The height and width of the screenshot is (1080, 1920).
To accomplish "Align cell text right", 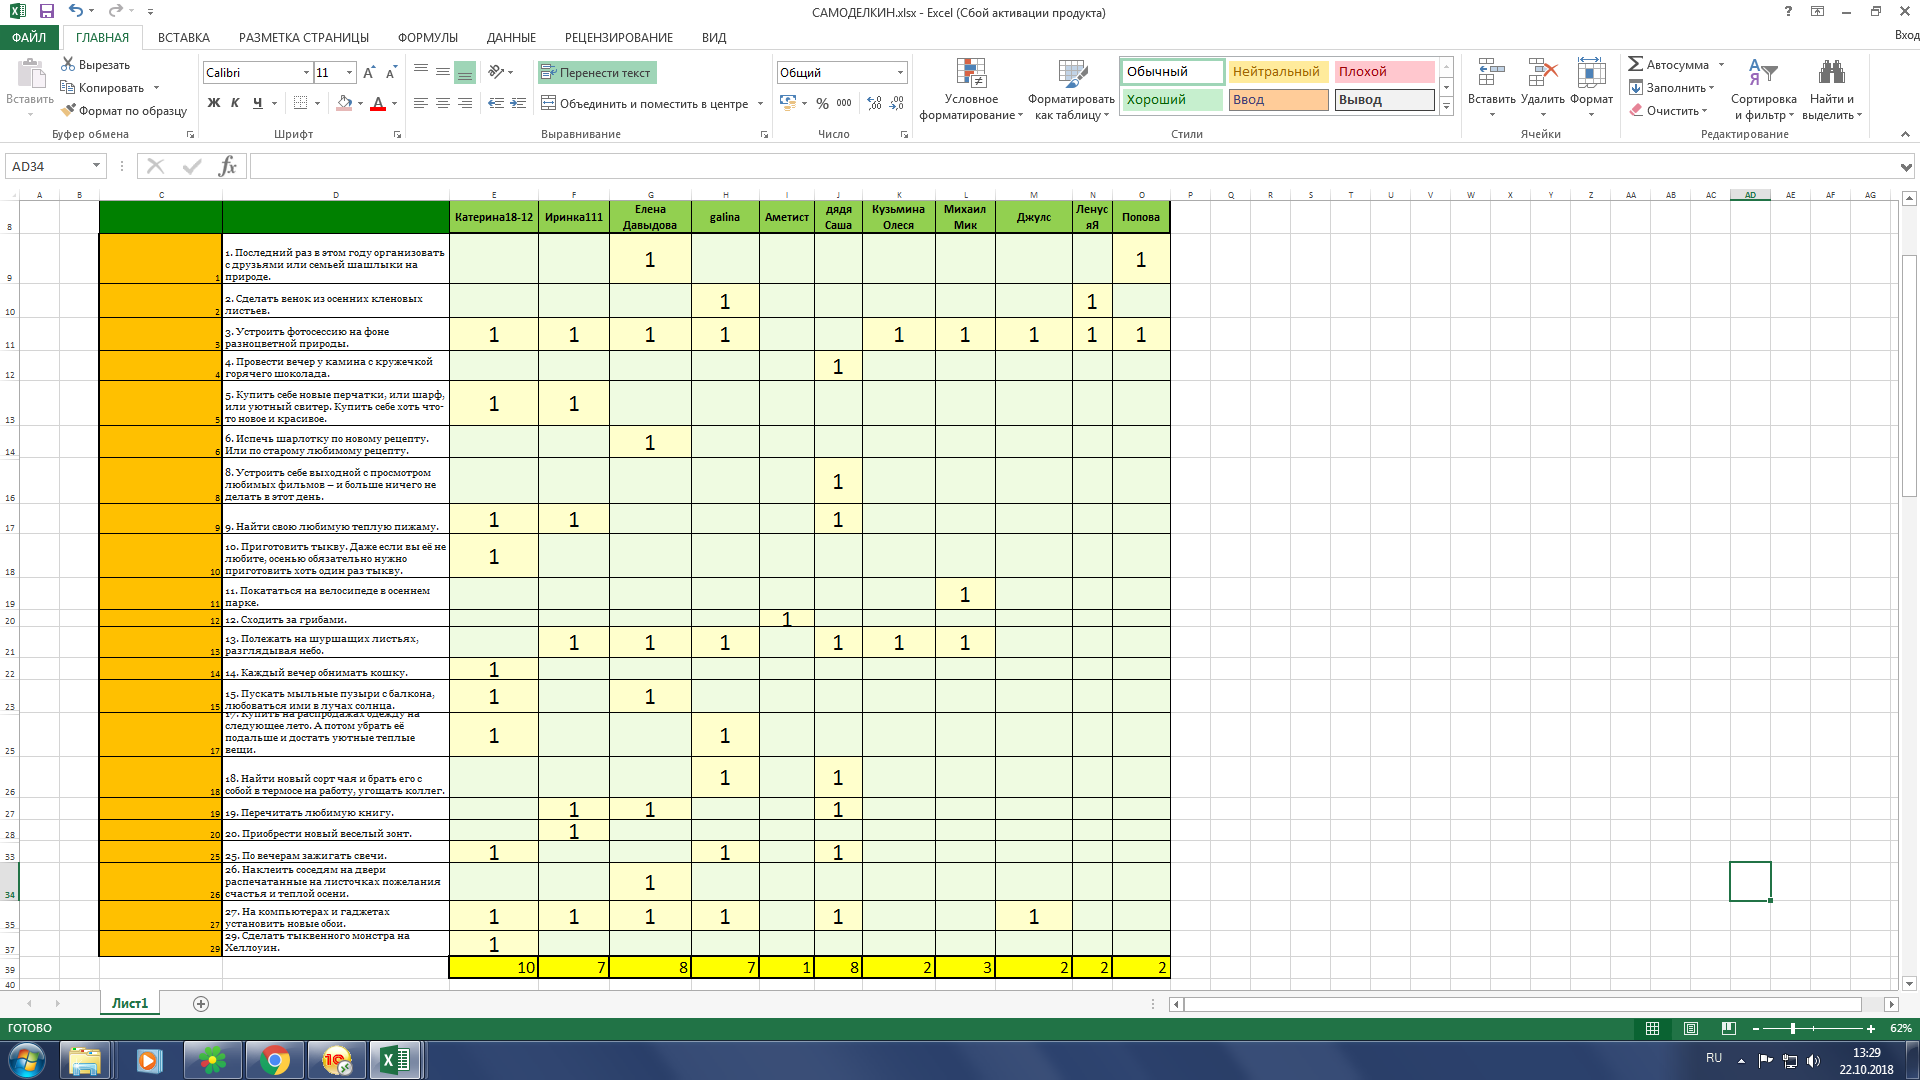I will (x=464, y=103).
